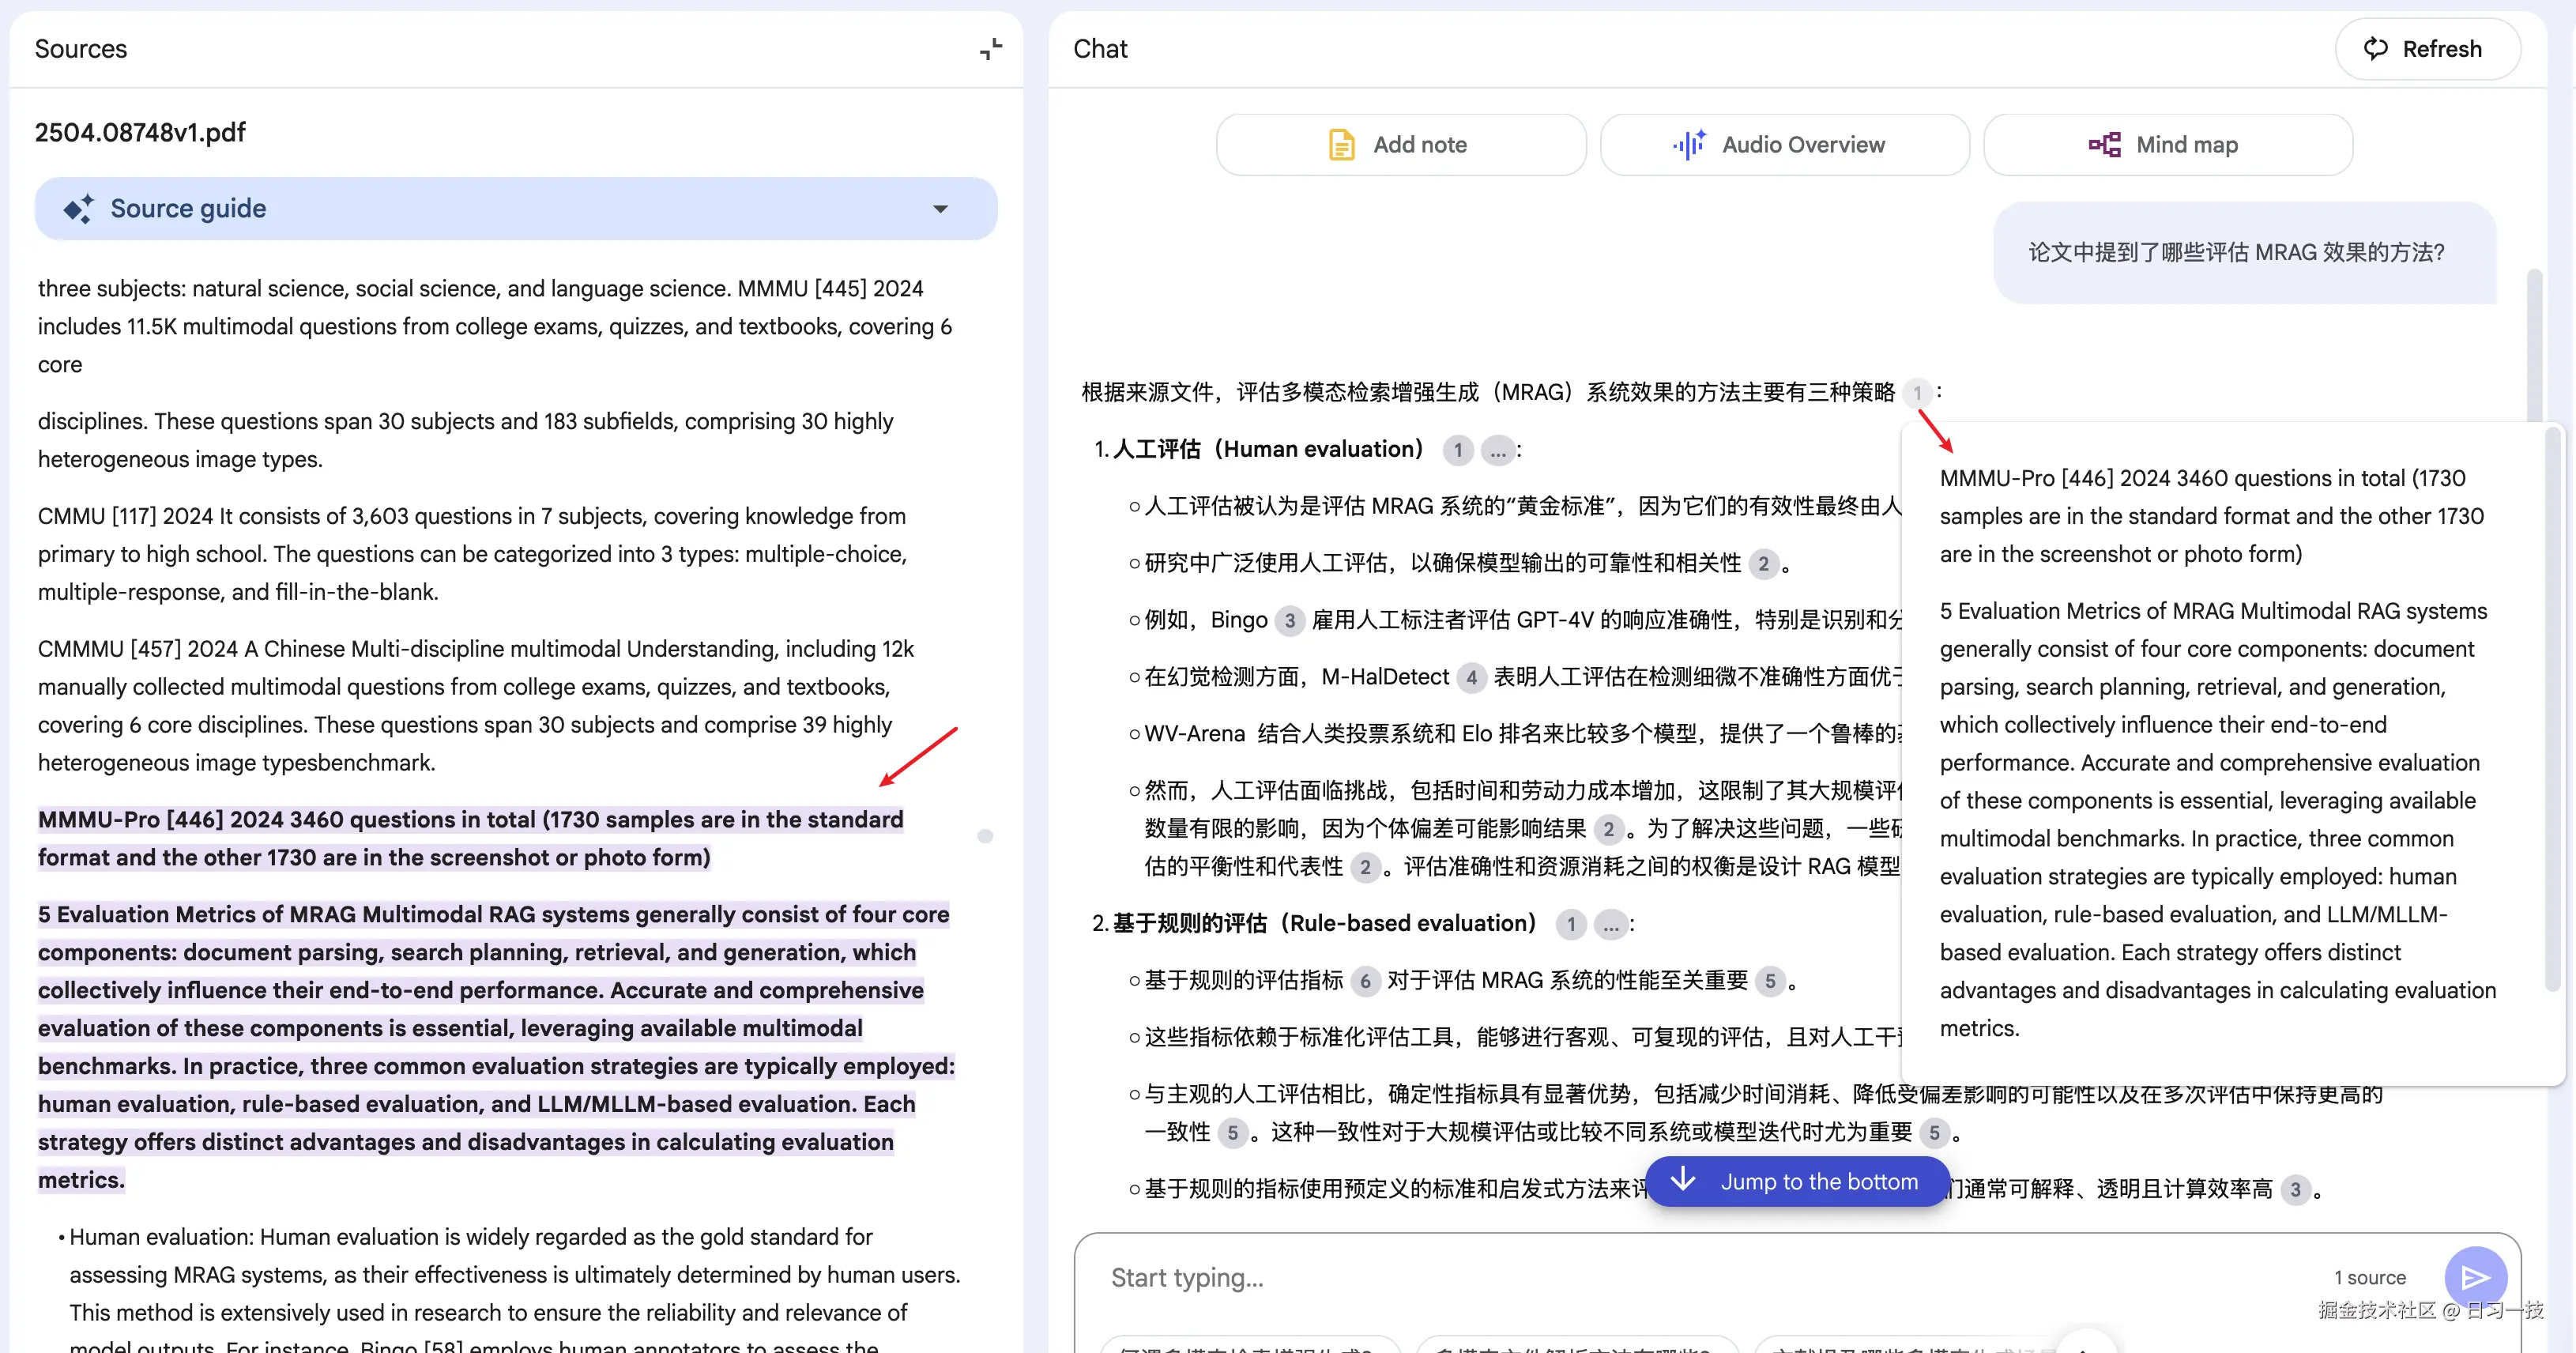
Task: Open citation badge 4 next to M-HalDetect
Action: pos(1471,677)
